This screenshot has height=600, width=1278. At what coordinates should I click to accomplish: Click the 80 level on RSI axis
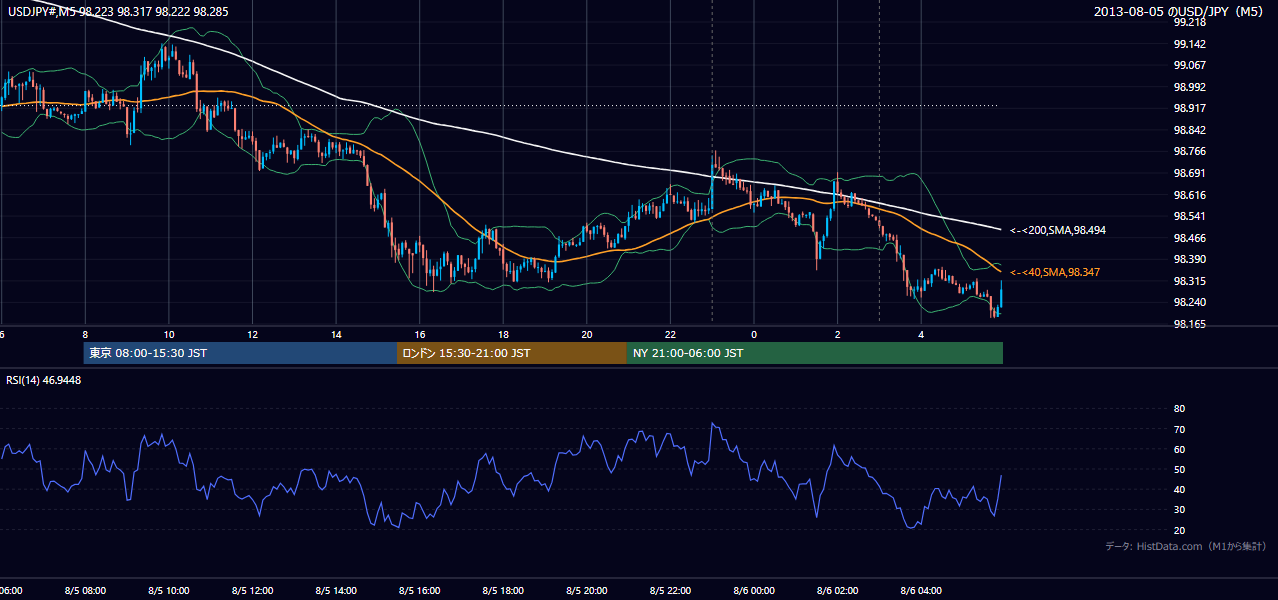[x=1179, y=409]
